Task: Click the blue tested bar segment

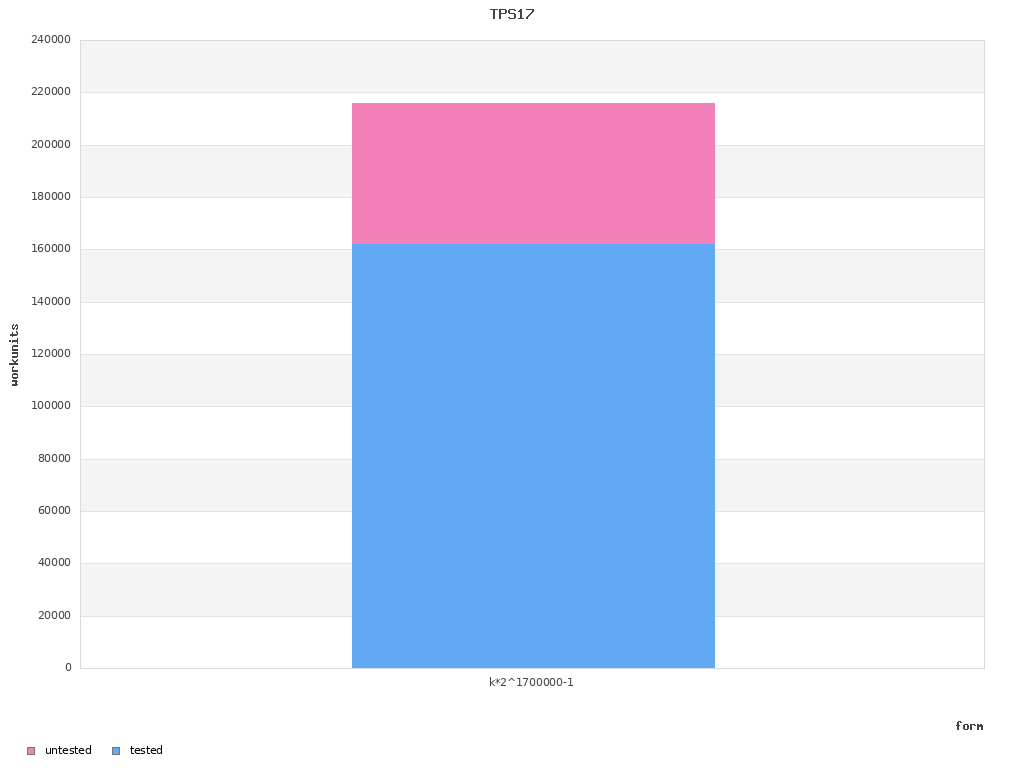Action: coord(533,456)
